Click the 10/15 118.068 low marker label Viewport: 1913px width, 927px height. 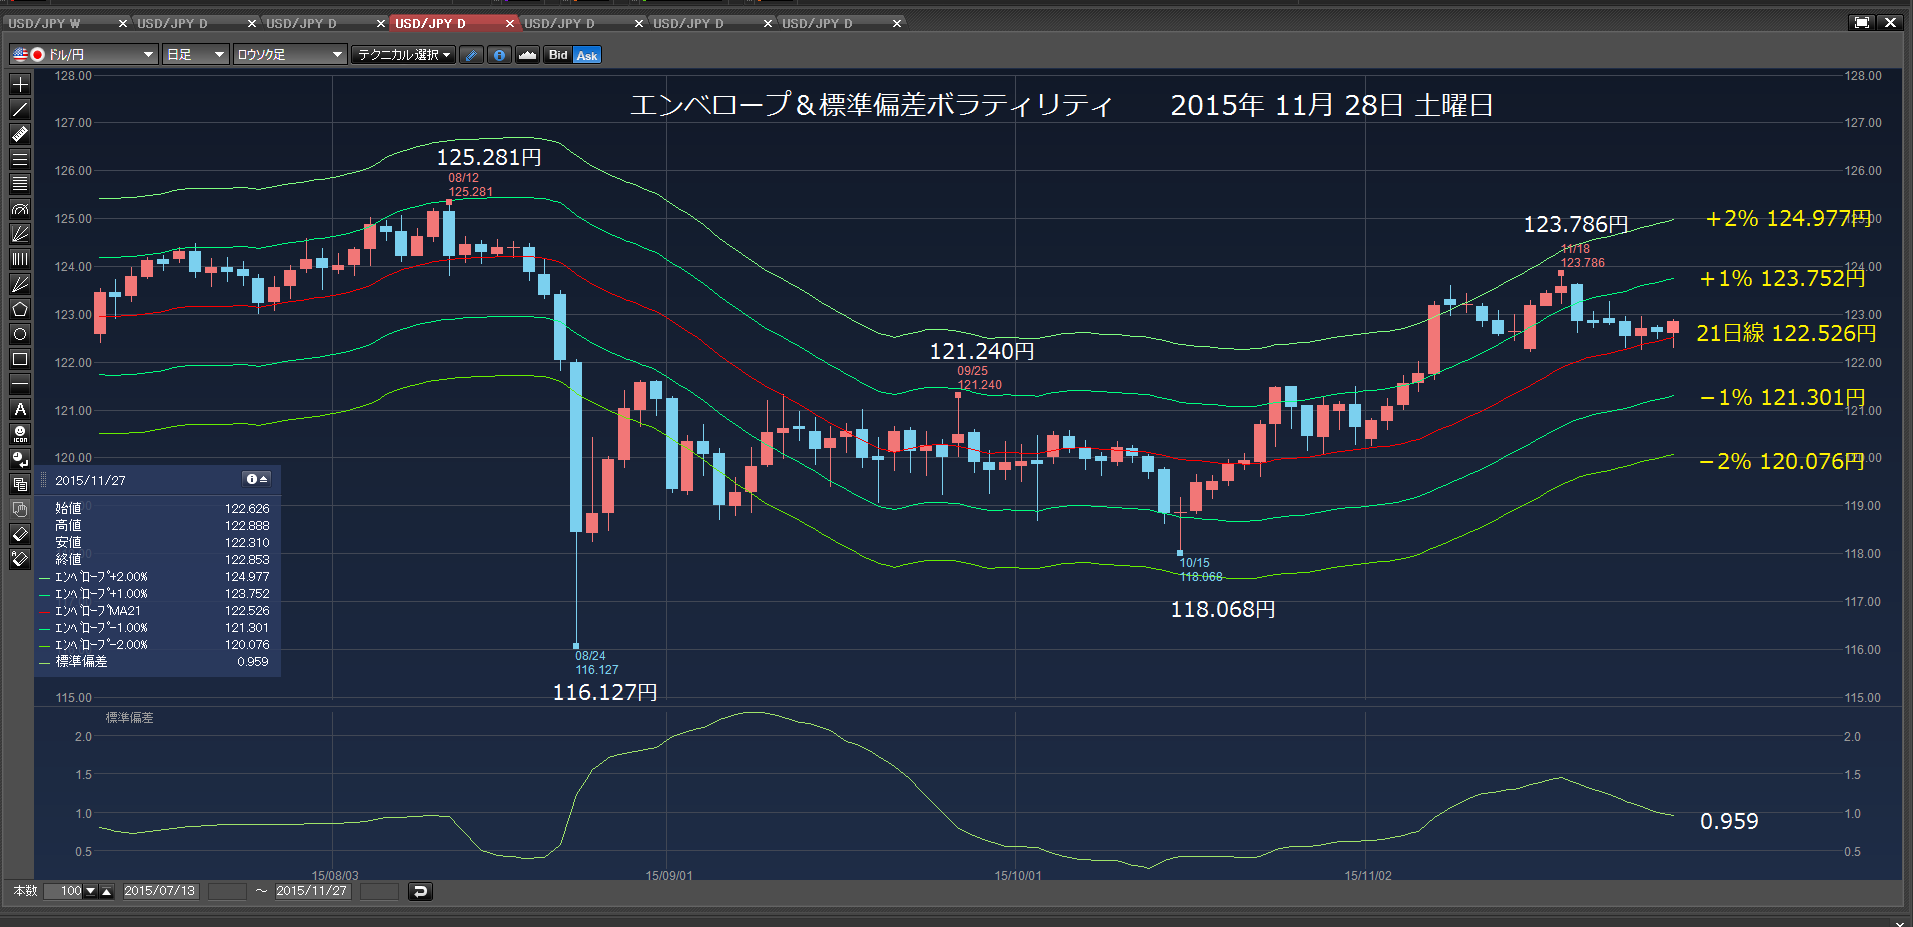1201,570
